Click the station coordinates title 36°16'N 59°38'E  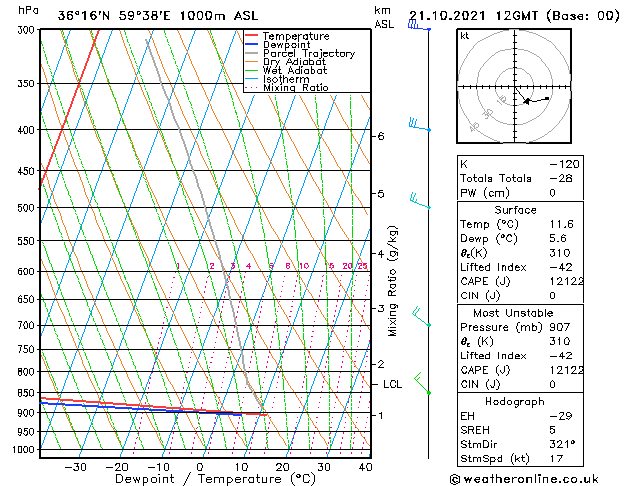tap(114, 16)
